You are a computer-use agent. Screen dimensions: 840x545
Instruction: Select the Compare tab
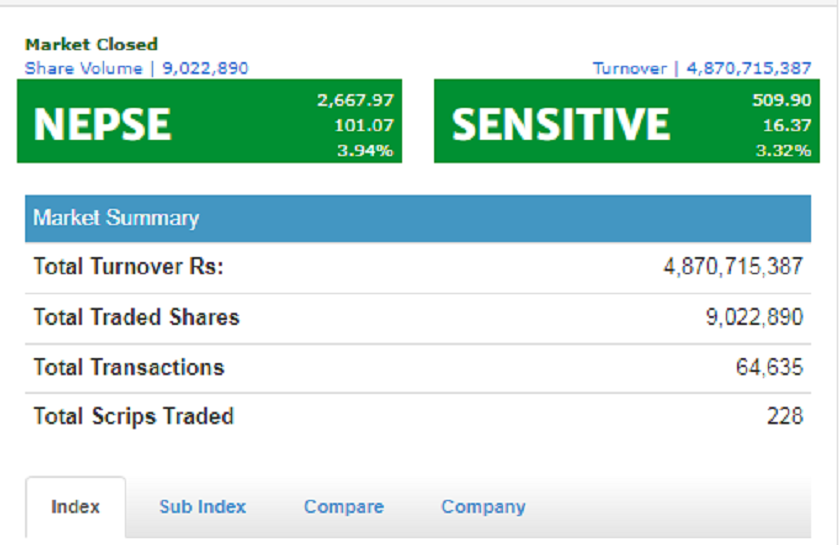343,507
